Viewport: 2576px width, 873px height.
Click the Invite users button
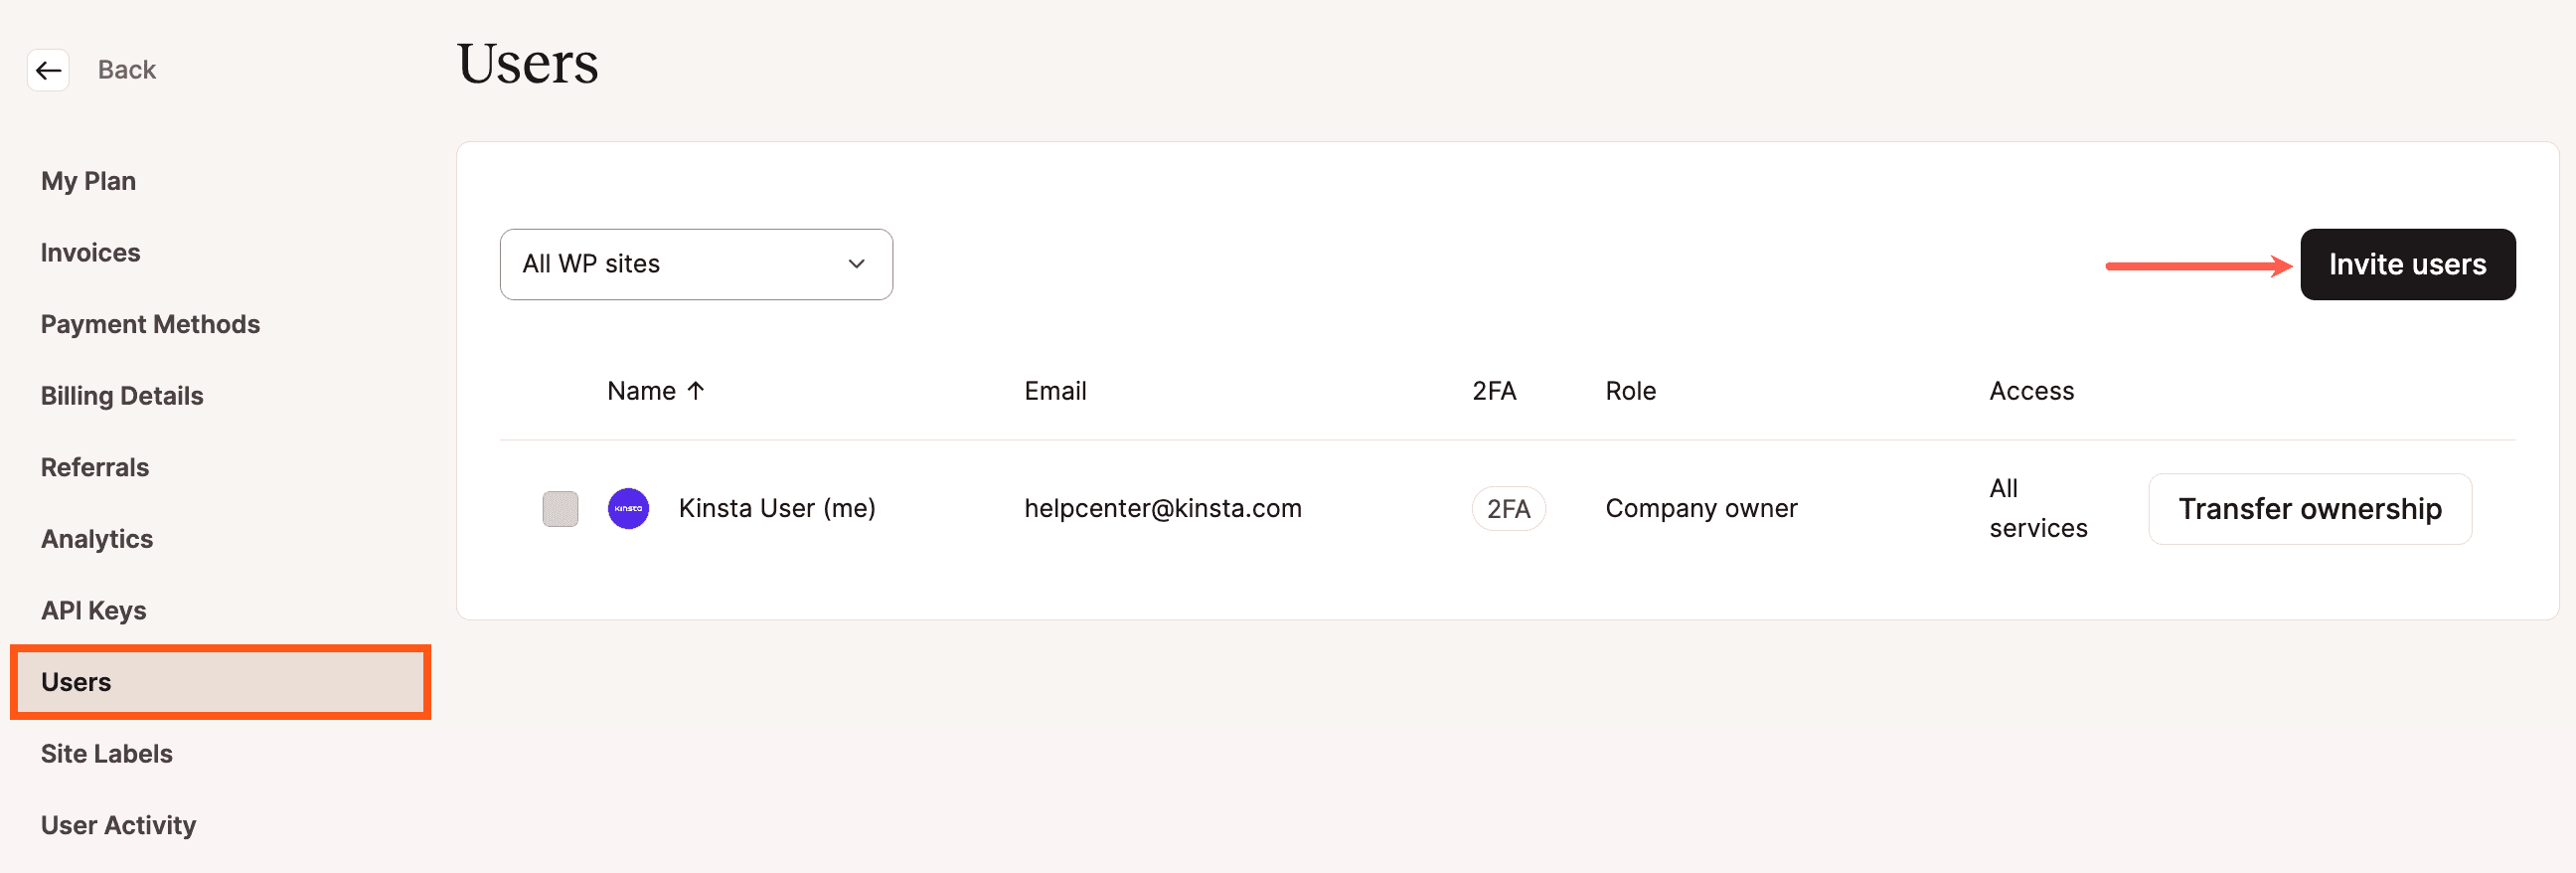[x=2407, y=264]
